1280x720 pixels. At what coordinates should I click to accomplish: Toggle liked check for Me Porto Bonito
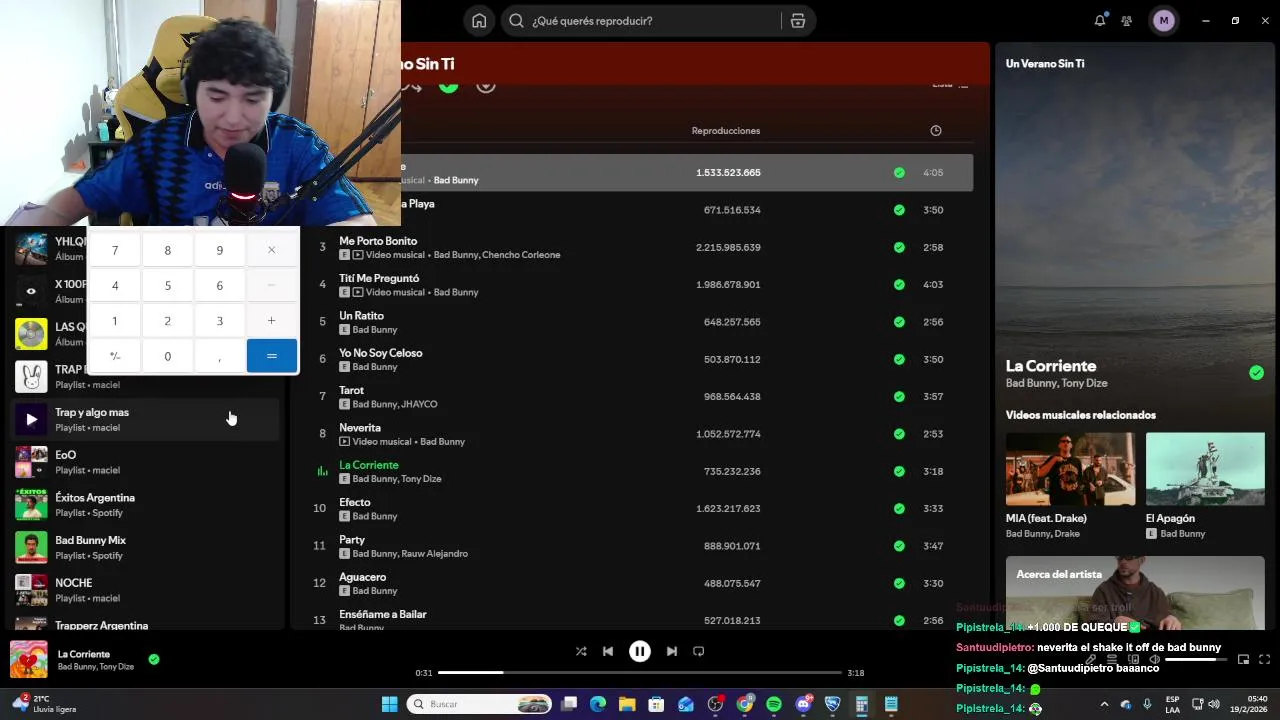[x=899, y=248]
